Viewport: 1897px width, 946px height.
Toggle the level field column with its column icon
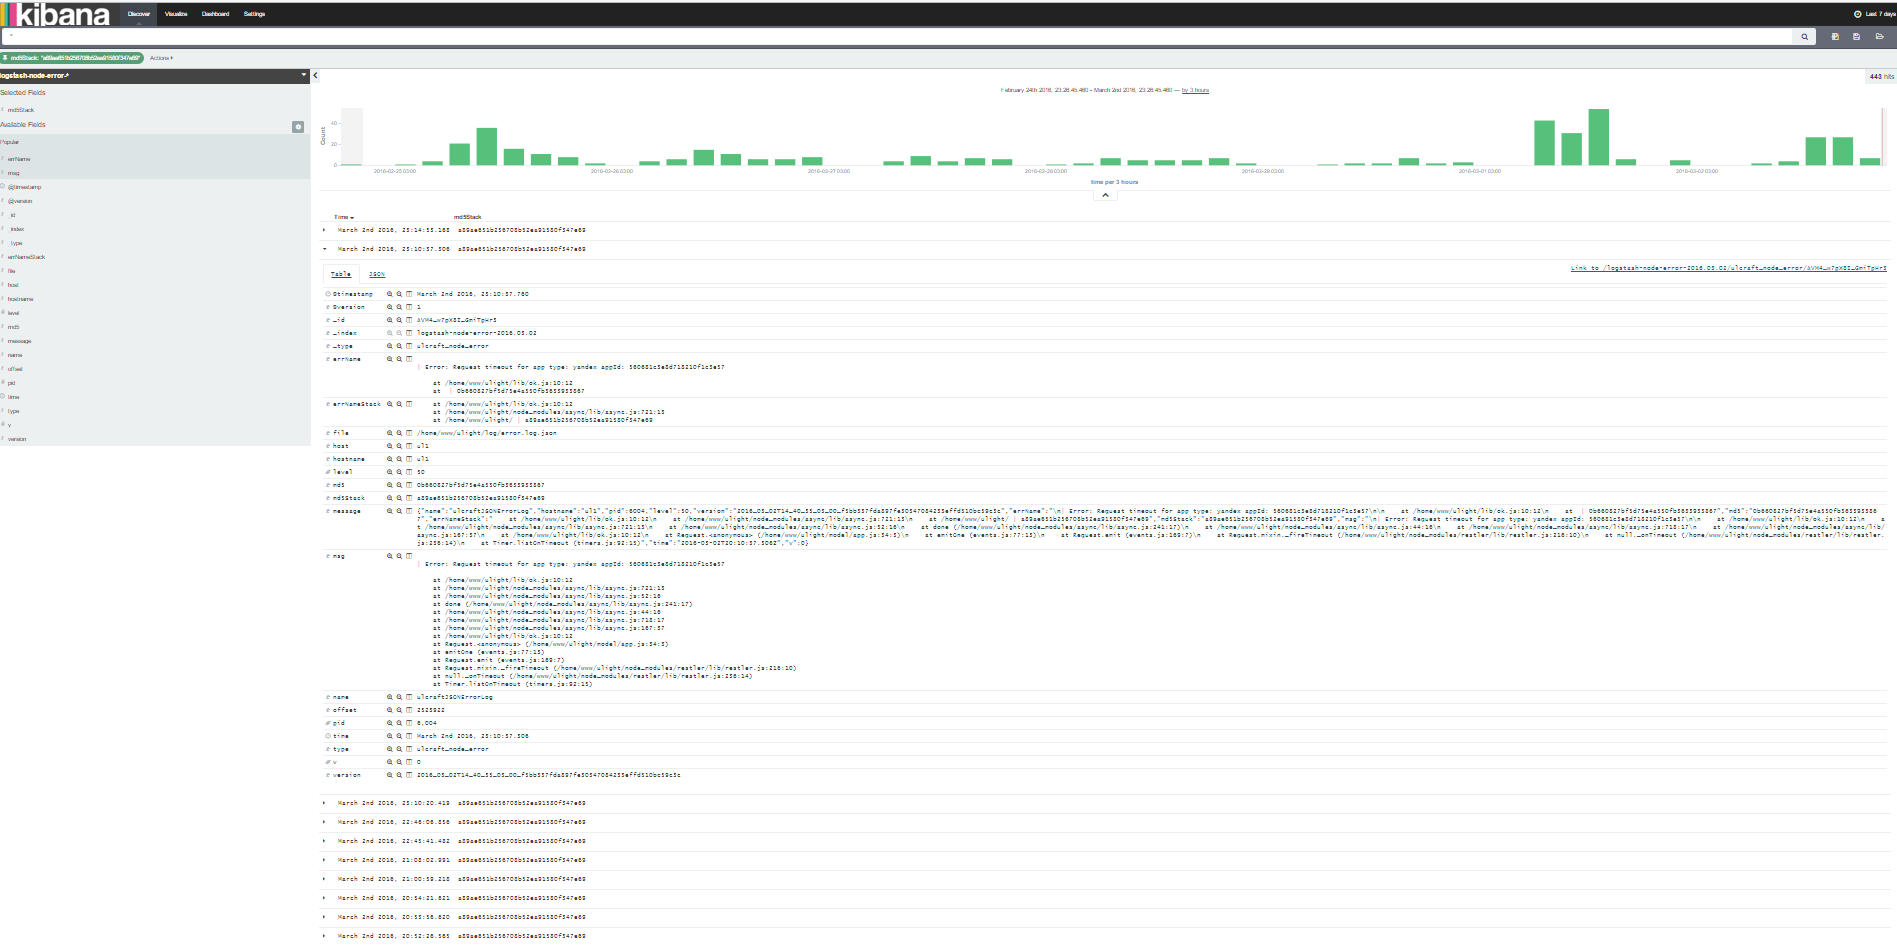pyautogui.click(x=410, y=471)
